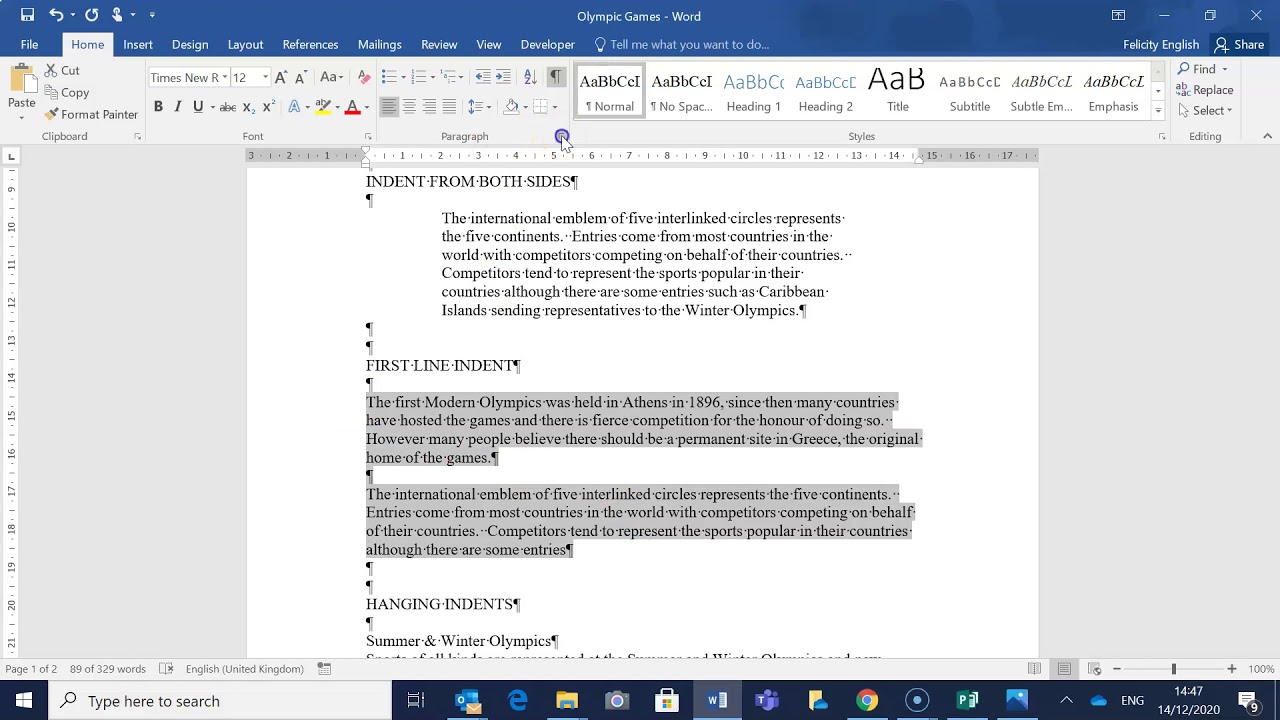Open the Layout ribbon tab
The height and width of the screenshot is (720, 1280).
[245, 44]
